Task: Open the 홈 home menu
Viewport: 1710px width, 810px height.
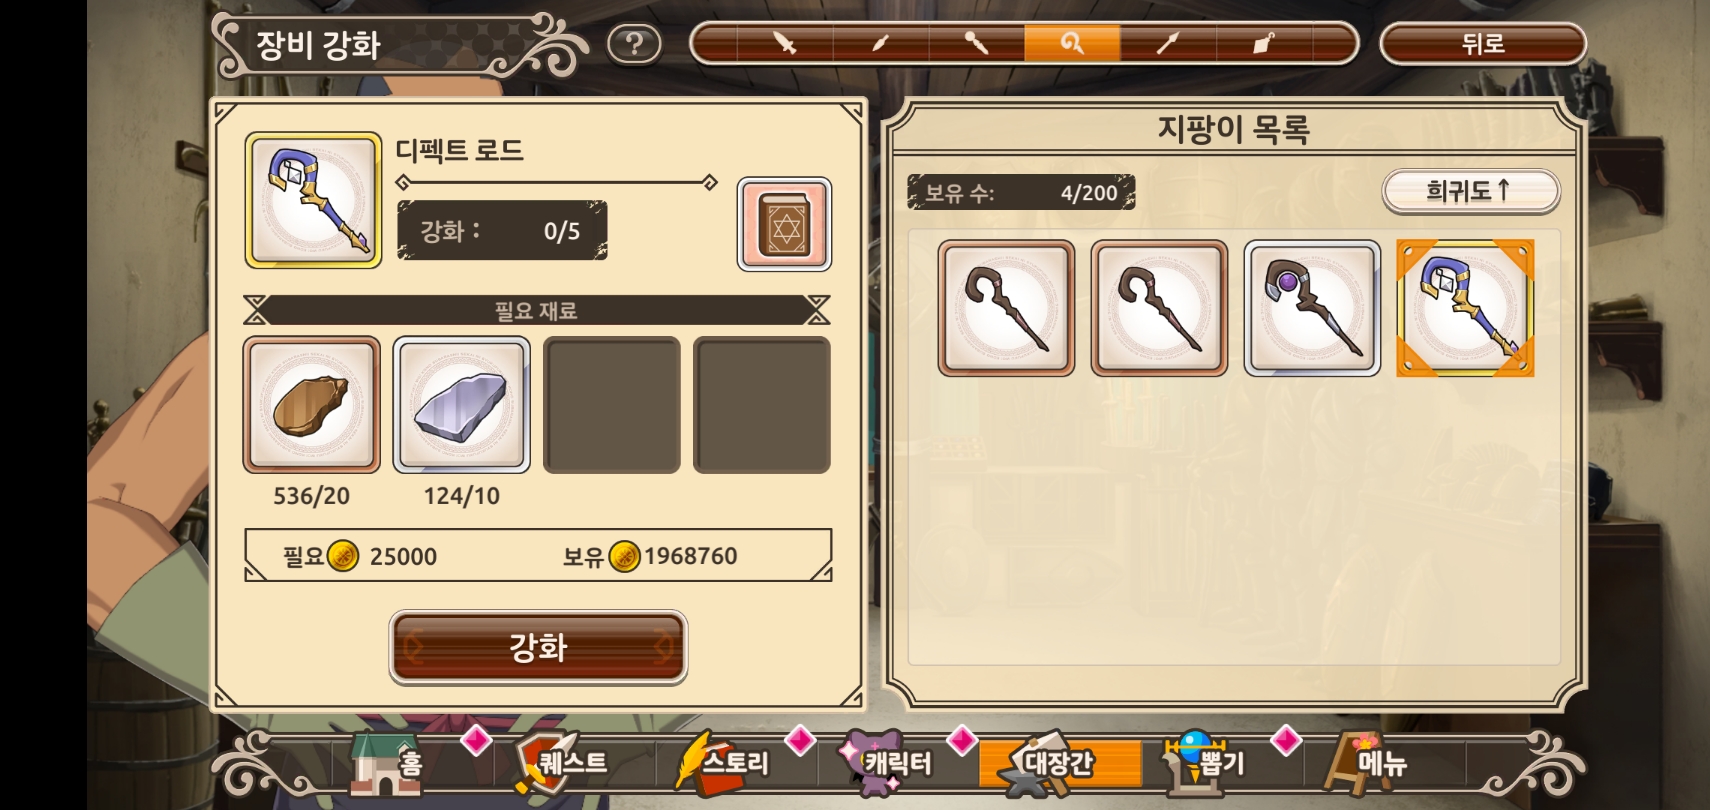Action: [387, 764]
